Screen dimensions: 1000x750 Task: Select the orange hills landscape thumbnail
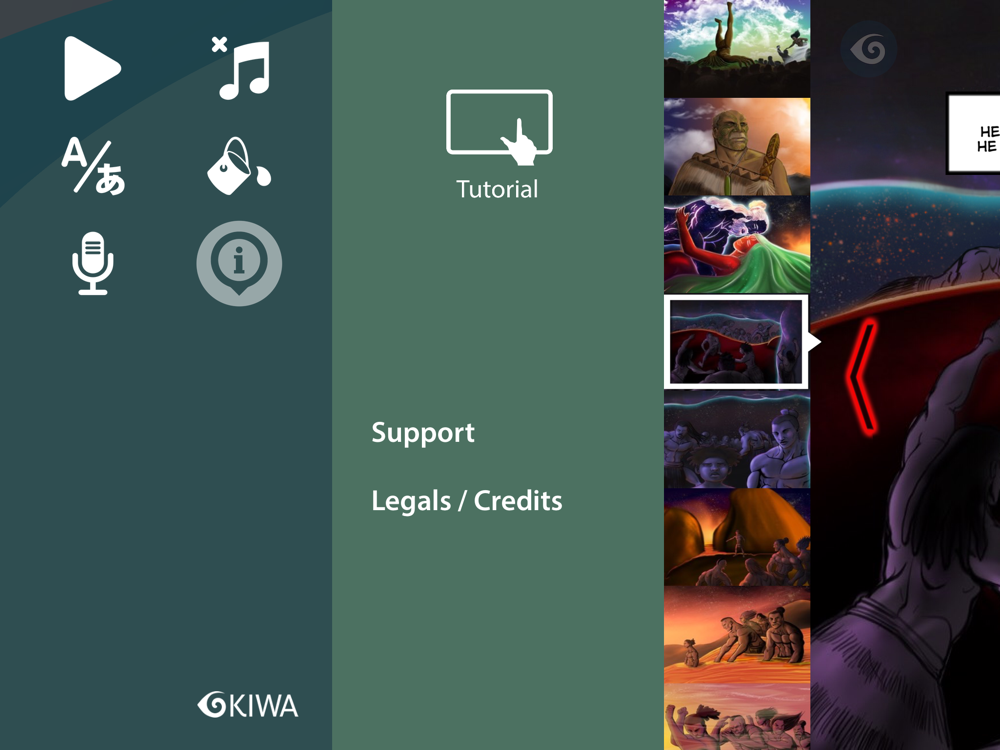(737, 537)
